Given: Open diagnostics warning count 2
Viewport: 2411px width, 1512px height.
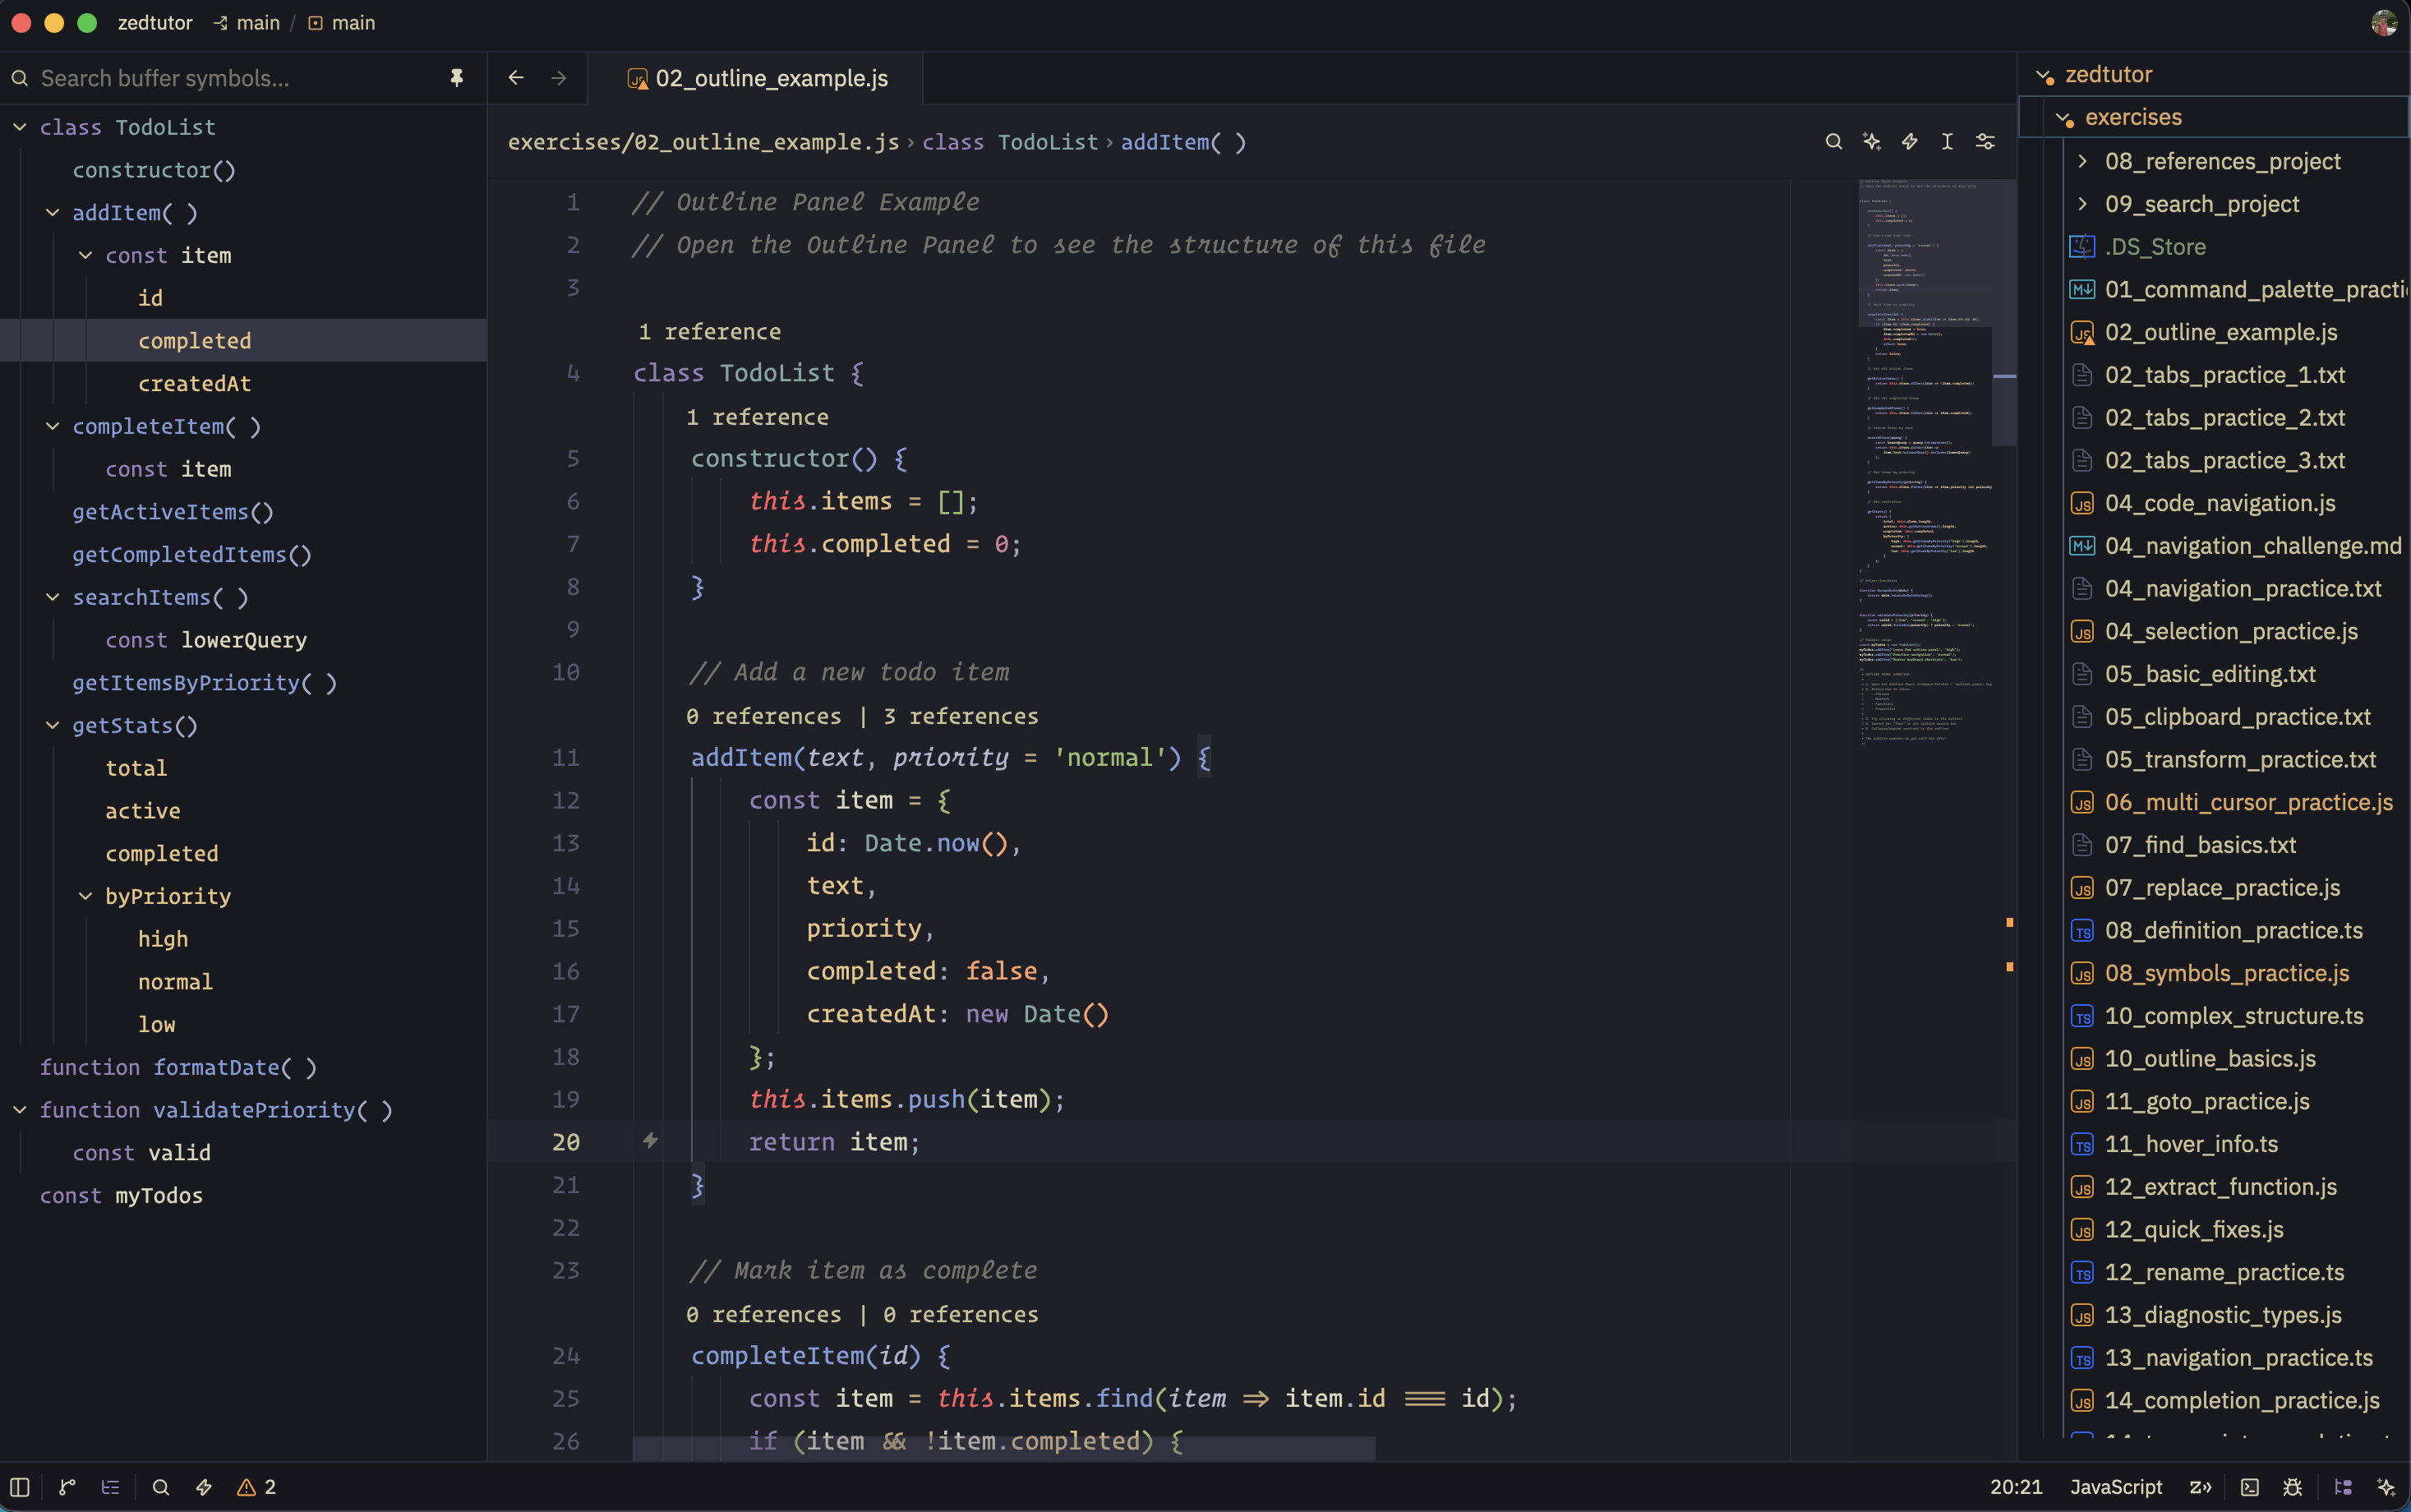Looking at the screenshot, I should coord(256,1487).
